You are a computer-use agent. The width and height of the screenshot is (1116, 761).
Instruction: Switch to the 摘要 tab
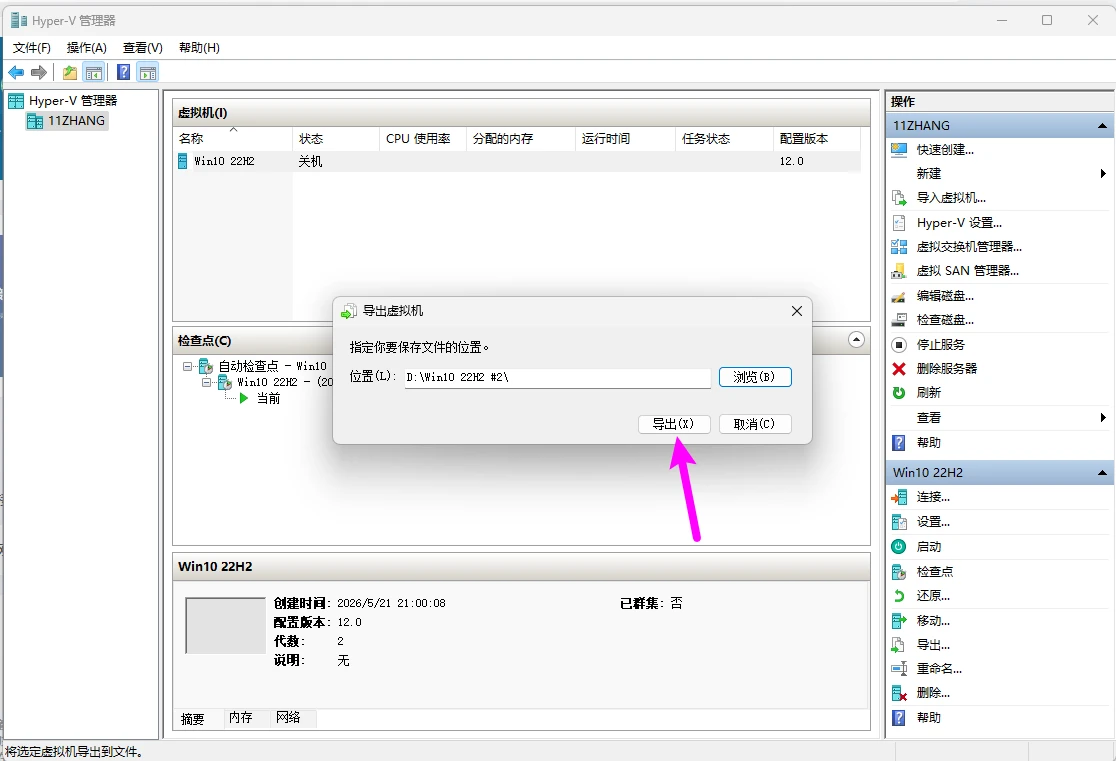coord(192,719)
